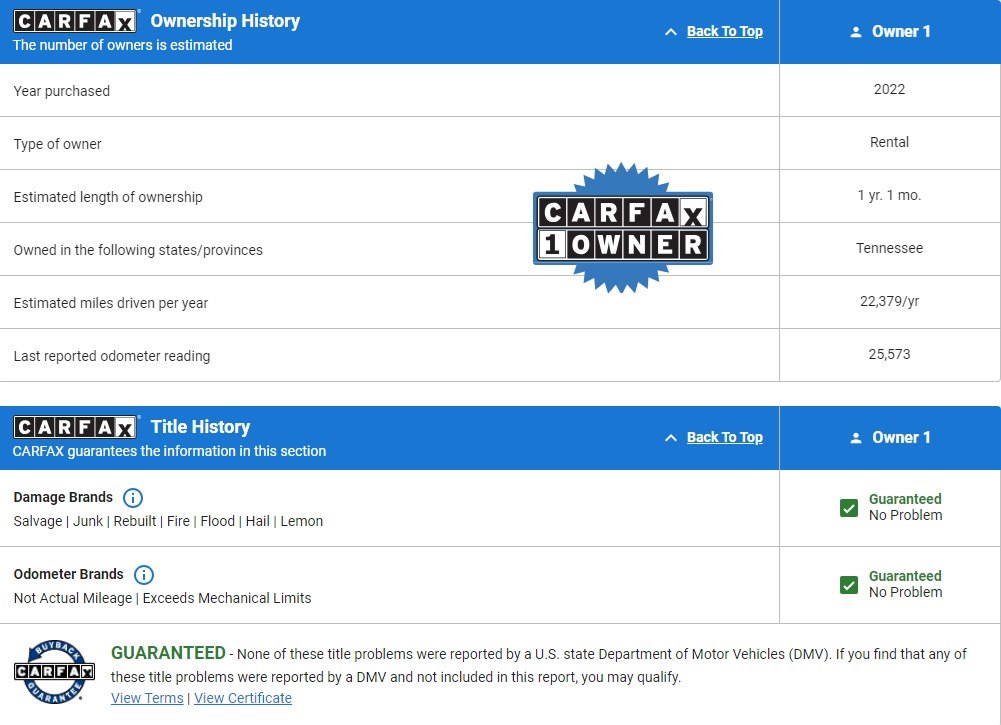Image resolution: width=1001 pixels, height=725 pixels.
Task: Open the View Terms link
Action: click(x=147, y=698)
